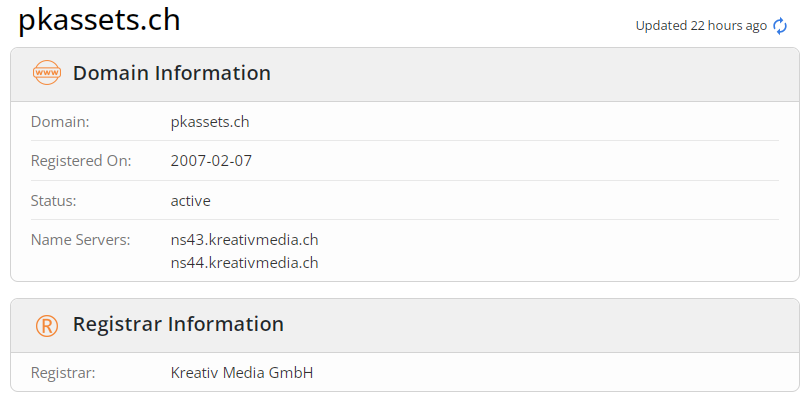Click the active status value
This screenshot has width=809, height=407.
coord(191,200)
